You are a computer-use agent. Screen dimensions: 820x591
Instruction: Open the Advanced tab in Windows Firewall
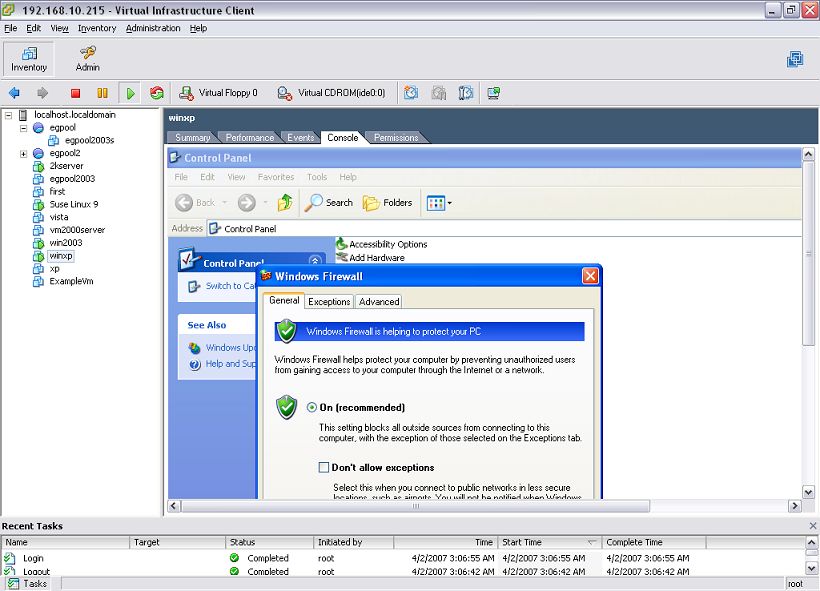(379, 302)
